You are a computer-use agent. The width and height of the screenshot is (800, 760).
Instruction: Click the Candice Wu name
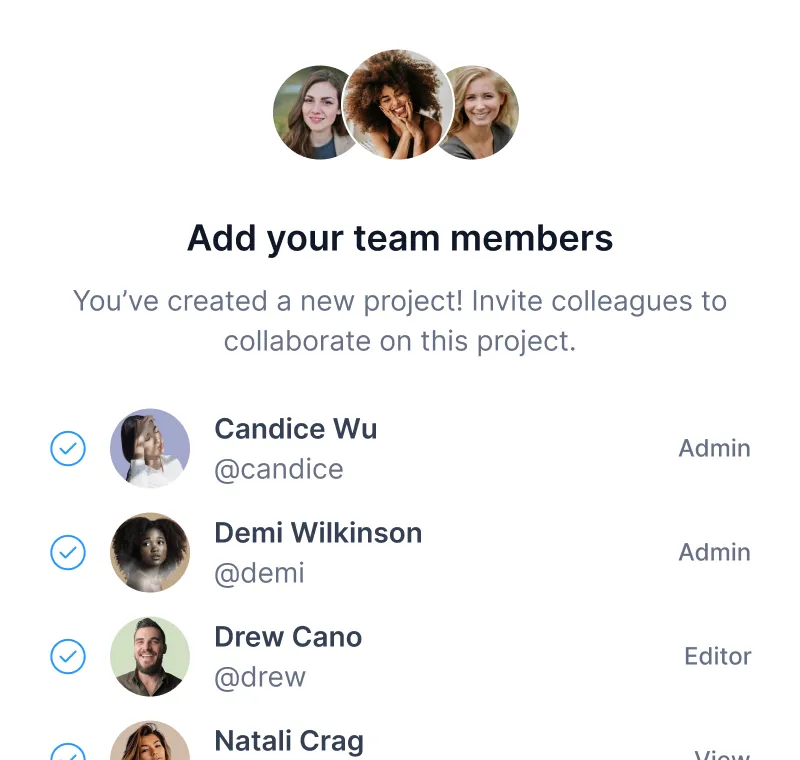pos(296,429)
